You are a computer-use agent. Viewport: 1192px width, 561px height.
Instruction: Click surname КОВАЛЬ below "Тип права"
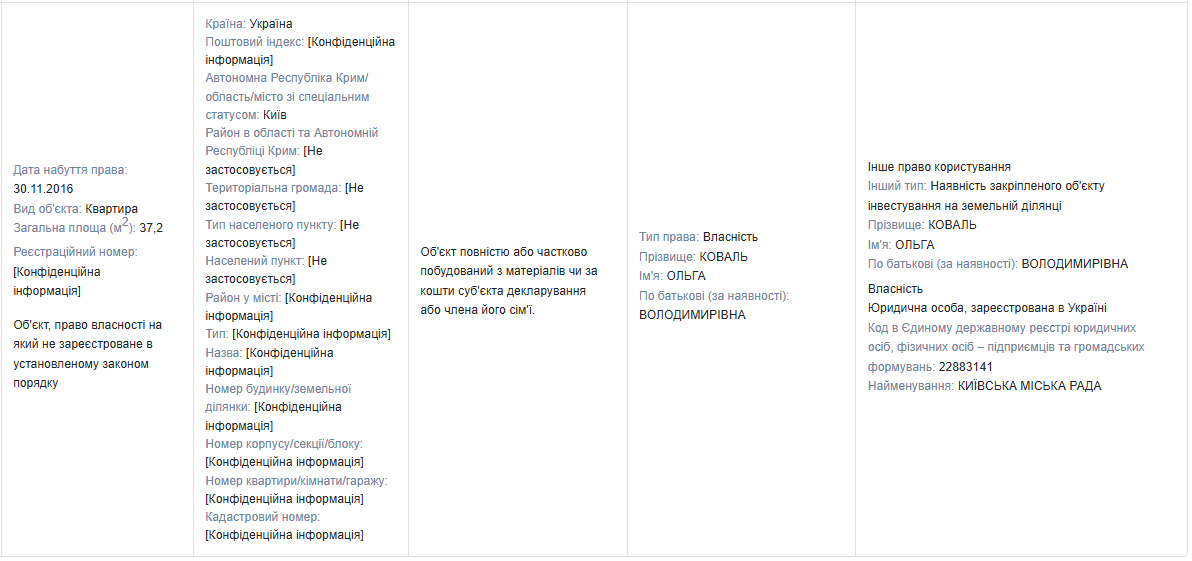(x=723, y=257)
